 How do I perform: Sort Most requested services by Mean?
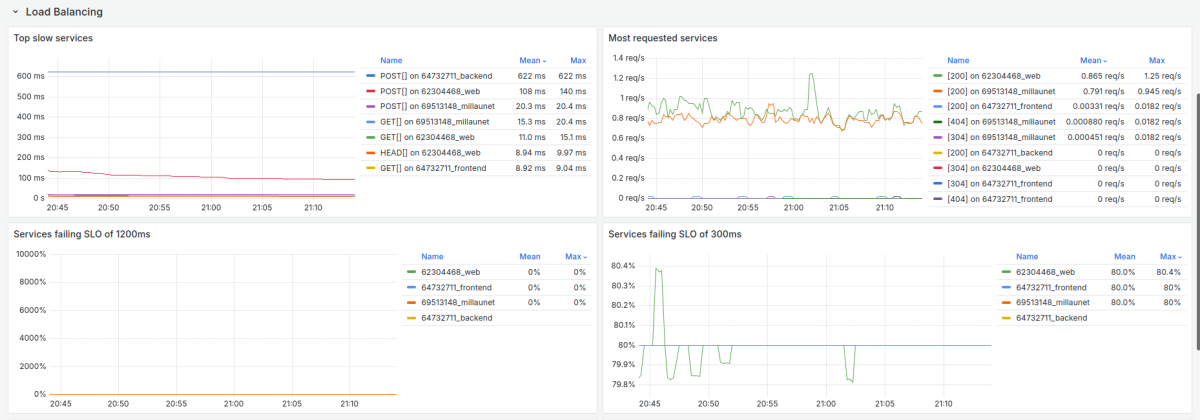point(1092,60)
